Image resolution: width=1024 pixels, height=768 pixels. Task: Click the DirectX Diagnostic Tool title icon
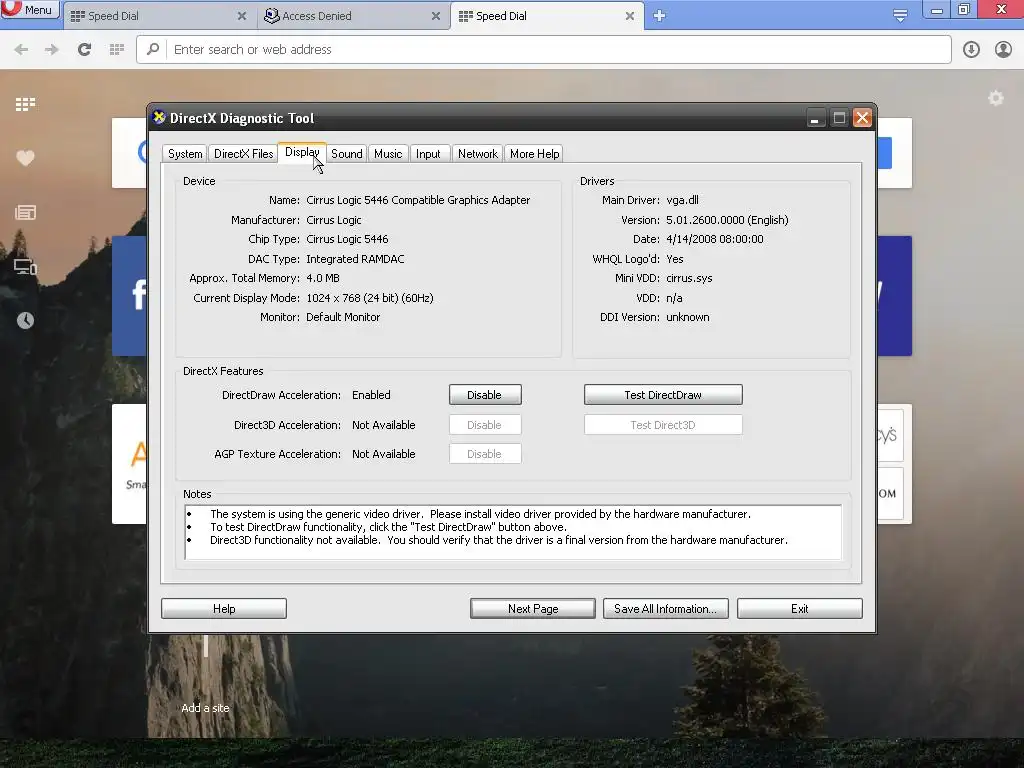pos(159,118)
